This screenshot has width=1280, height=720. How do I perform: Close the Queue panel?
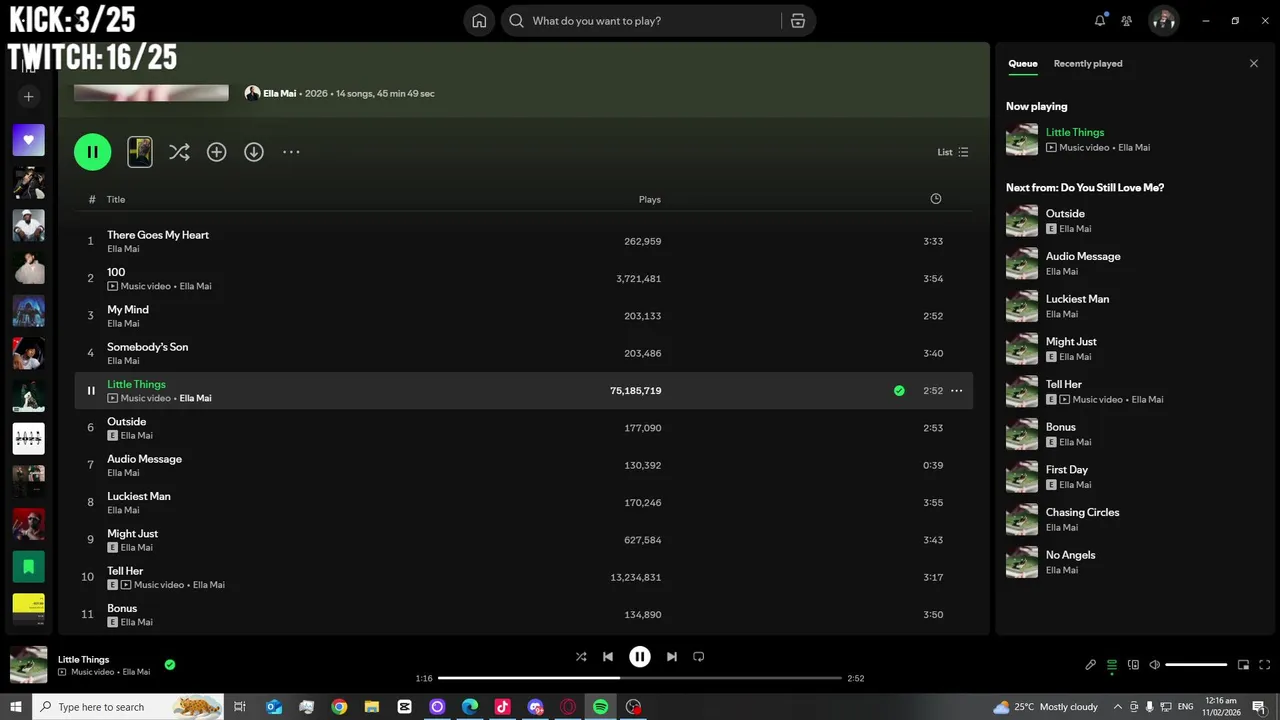tap(1254, 63)
